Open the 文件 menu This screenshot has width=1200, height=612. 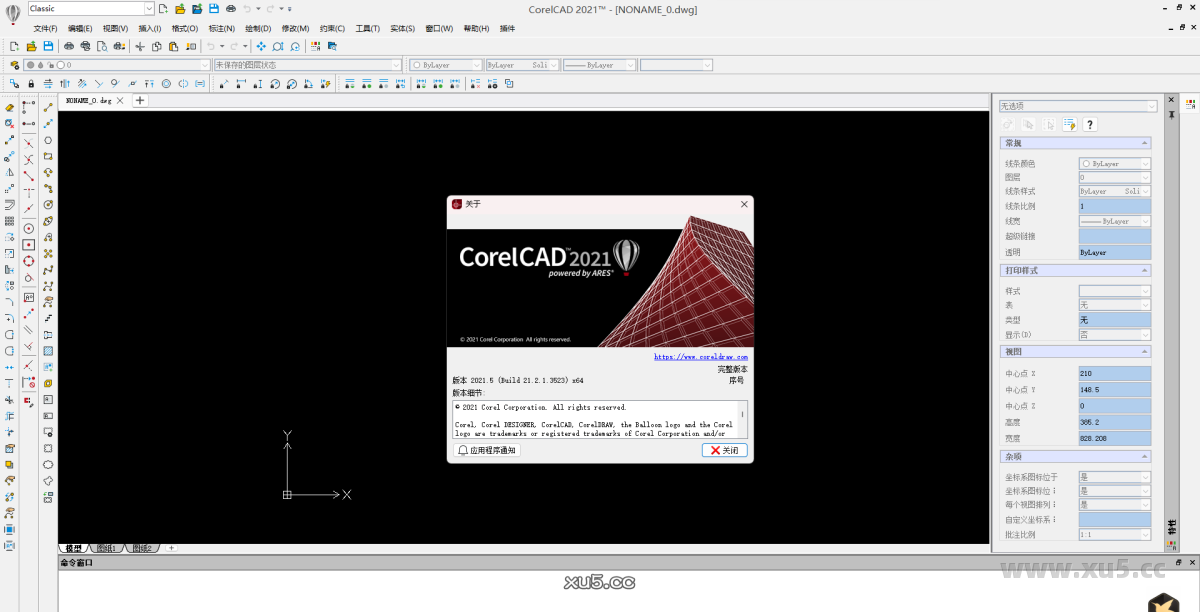(46, 28)
